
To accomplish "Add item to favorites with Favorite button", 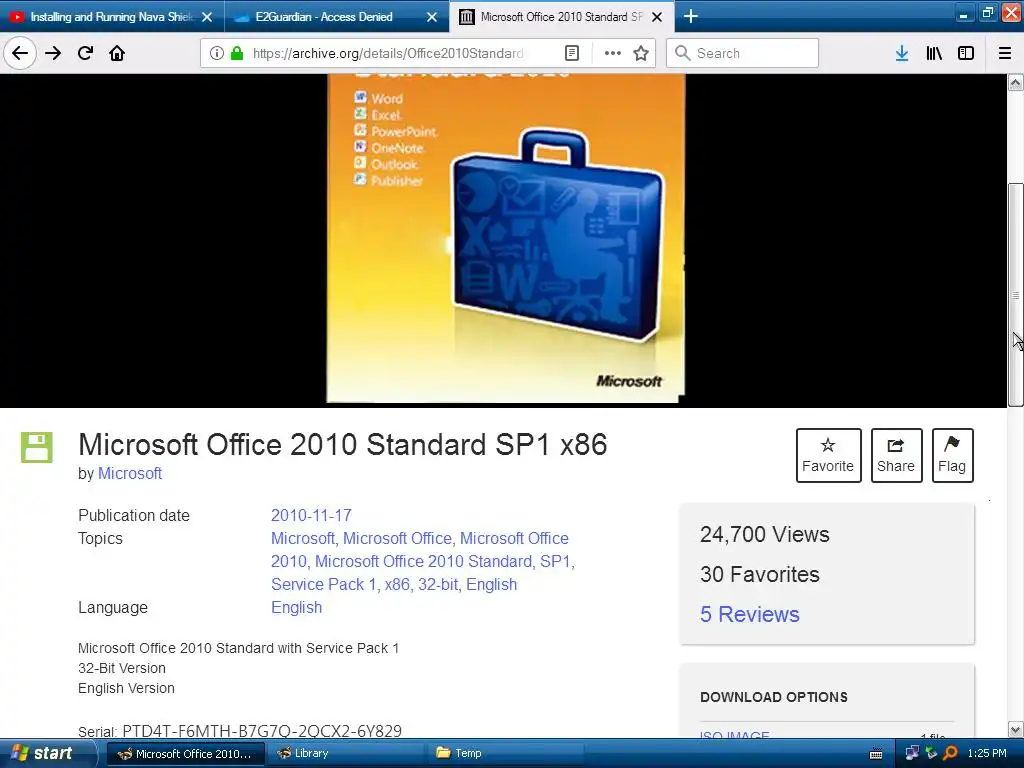I will click(828, 455).
